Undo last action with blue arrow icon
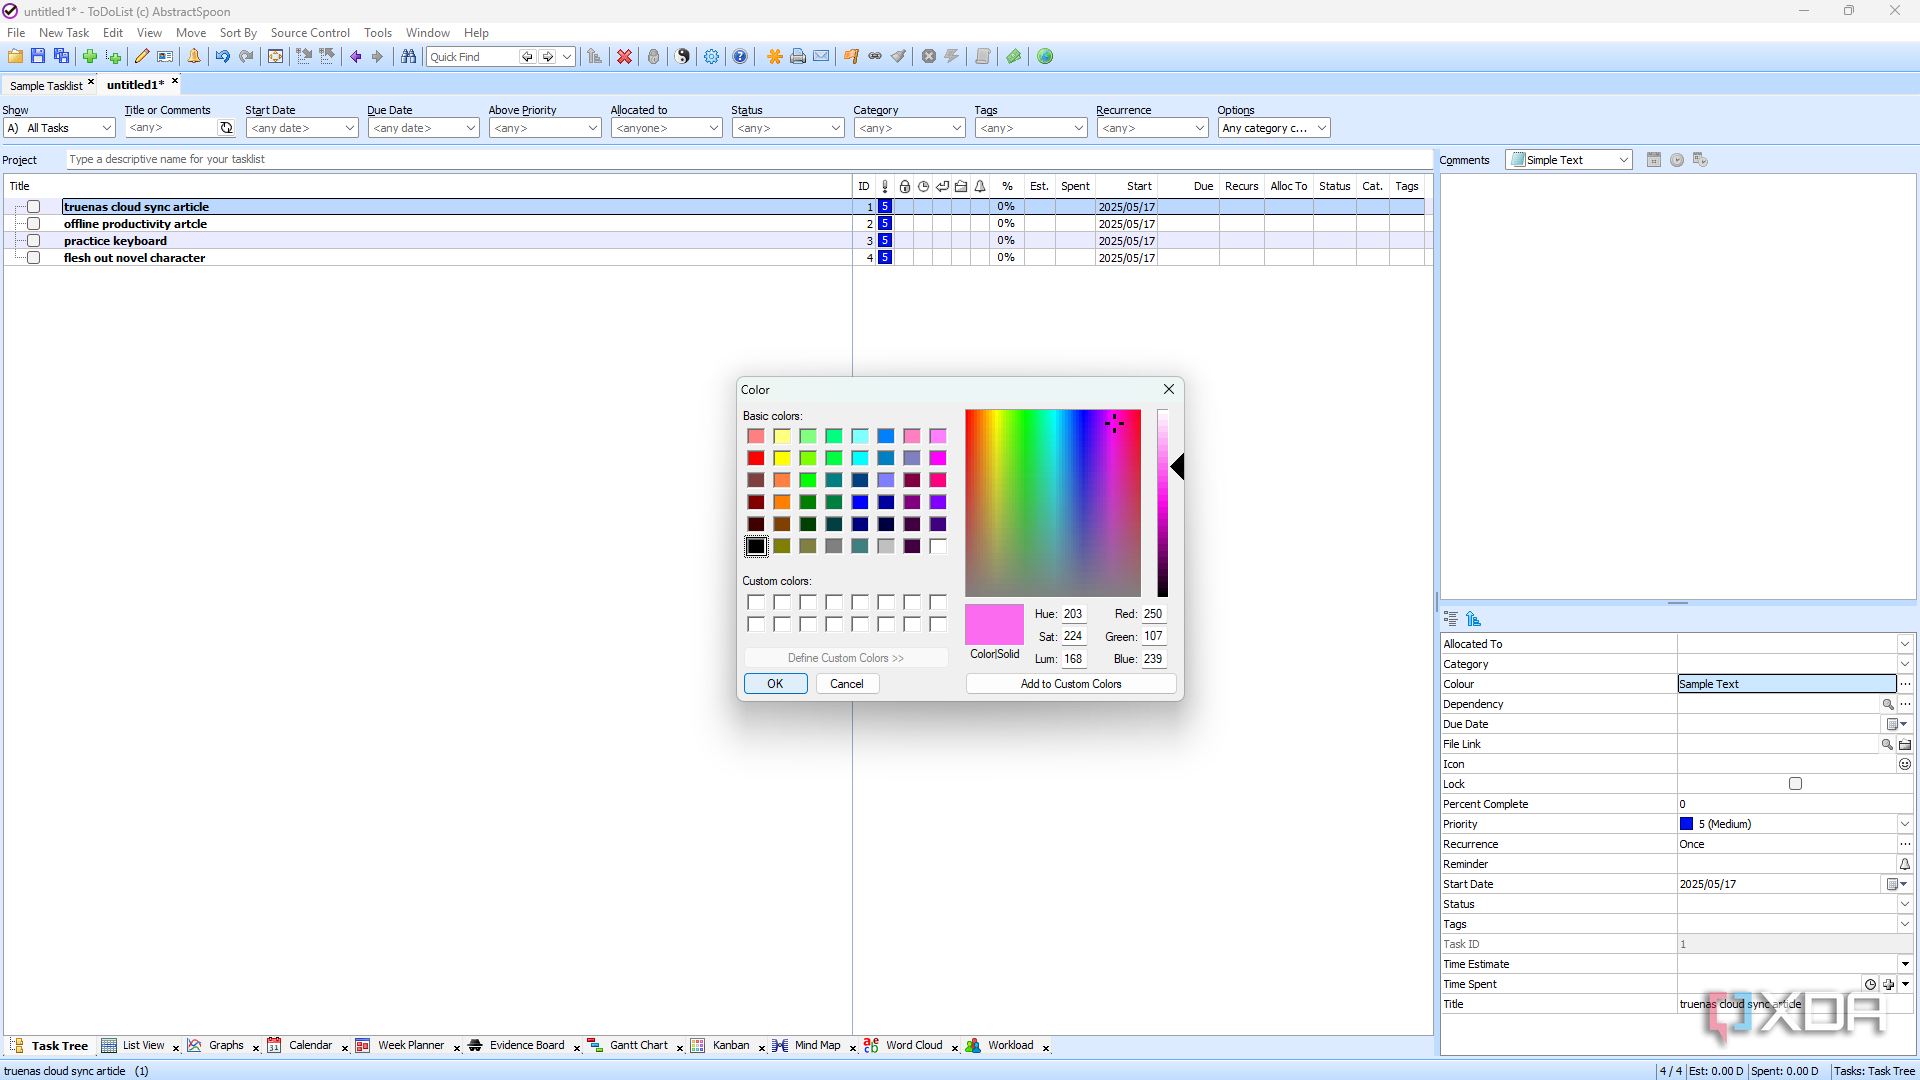Image resolution: width=1920 pixels, height=1080 pixels. tap(222, 57)
